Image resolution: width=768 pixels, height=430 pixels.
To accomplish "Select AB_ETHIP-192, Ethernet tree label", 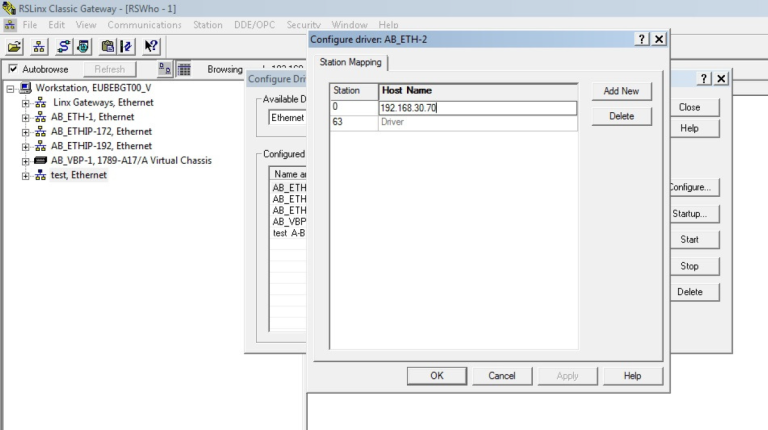I will (x=101, y=146).
